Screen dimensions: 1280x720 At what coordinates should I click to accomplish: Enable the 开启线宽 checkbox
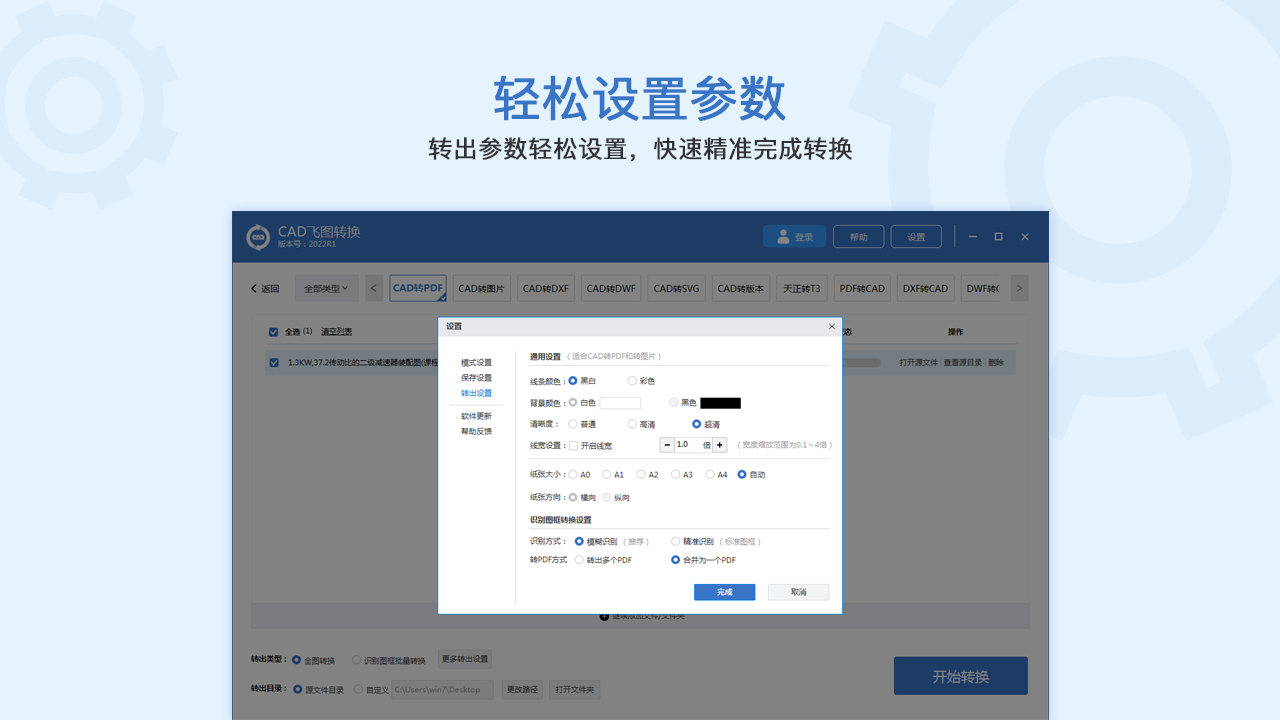click(x=573, y=444)
